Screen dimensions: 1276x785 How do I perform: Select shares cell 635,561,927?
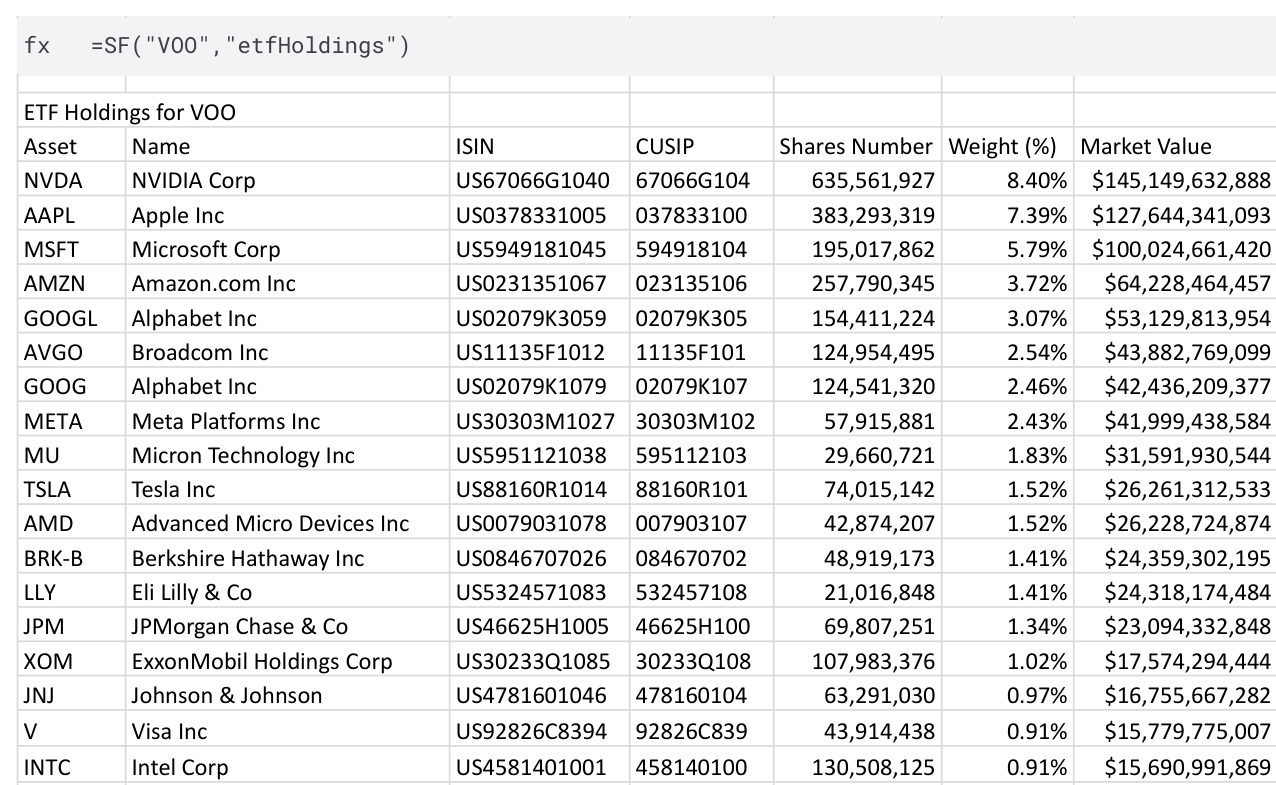point(857,180)
